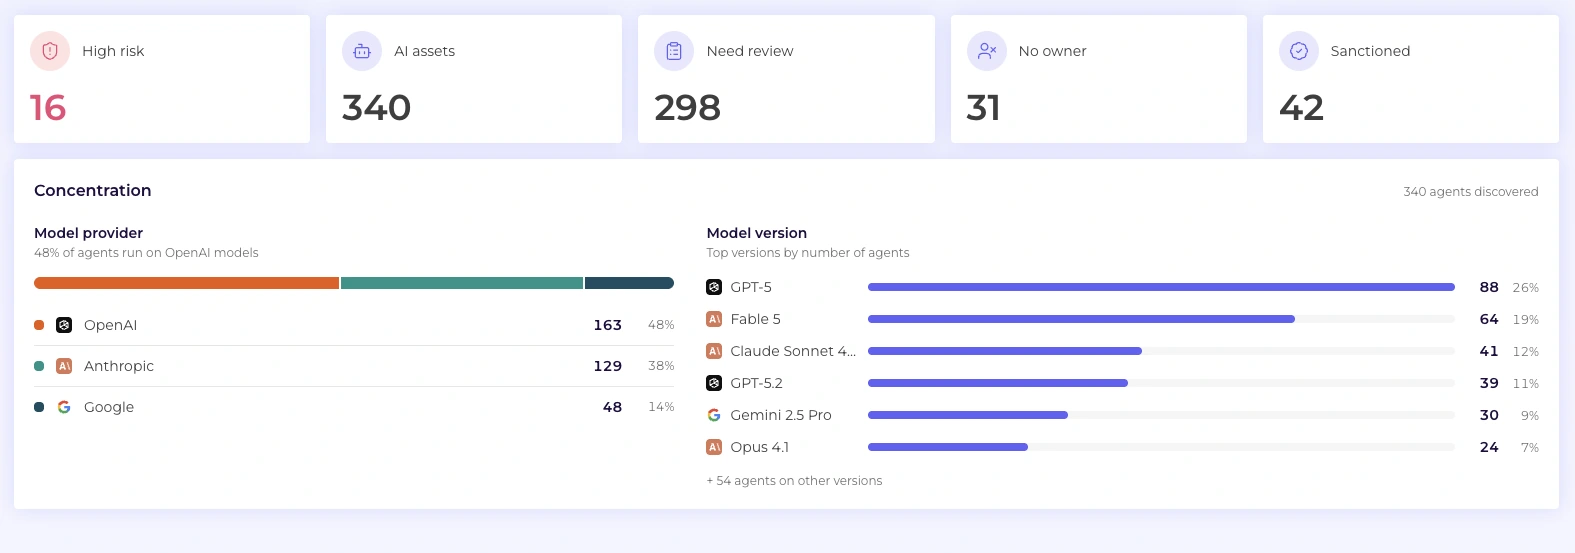Click the No owner person icon
The height and width of the screenshot is (553, 1575).
coord(987,51)
